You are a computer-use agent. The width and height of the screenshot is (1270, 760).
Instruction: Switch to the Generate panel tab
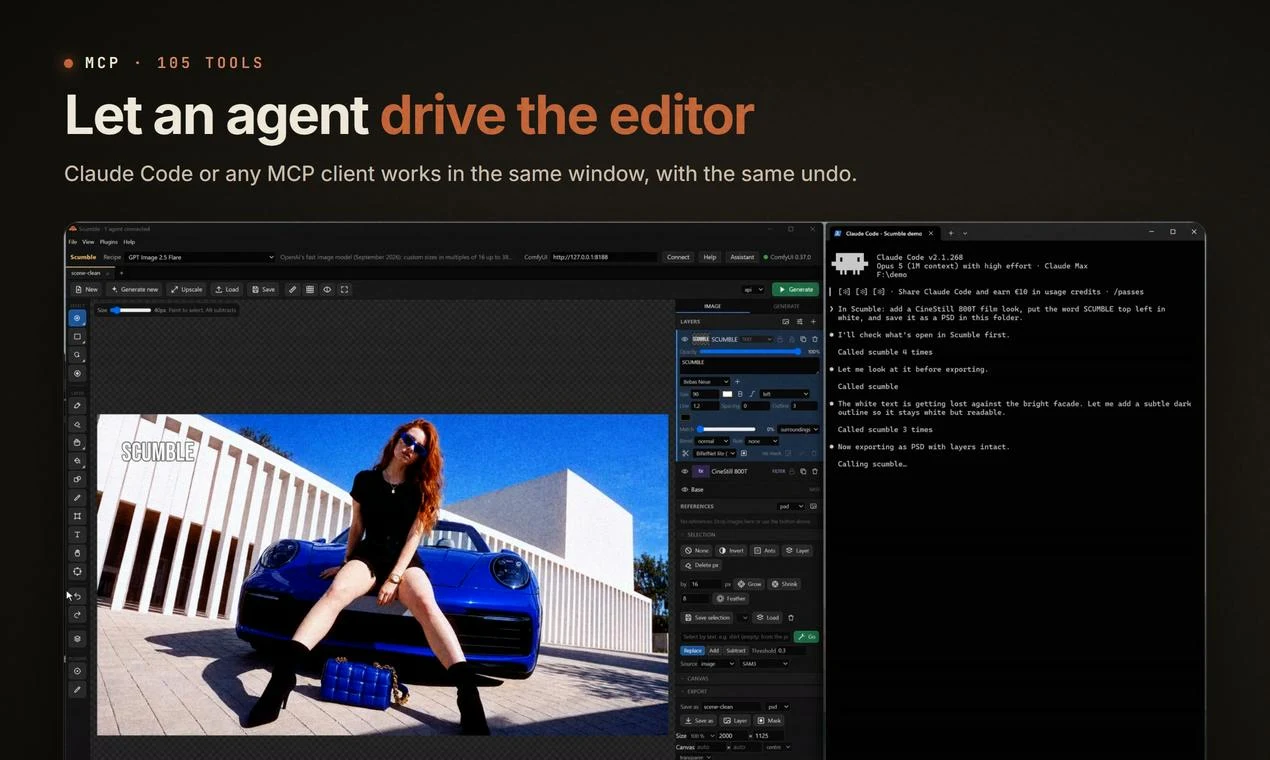[786, 306]
